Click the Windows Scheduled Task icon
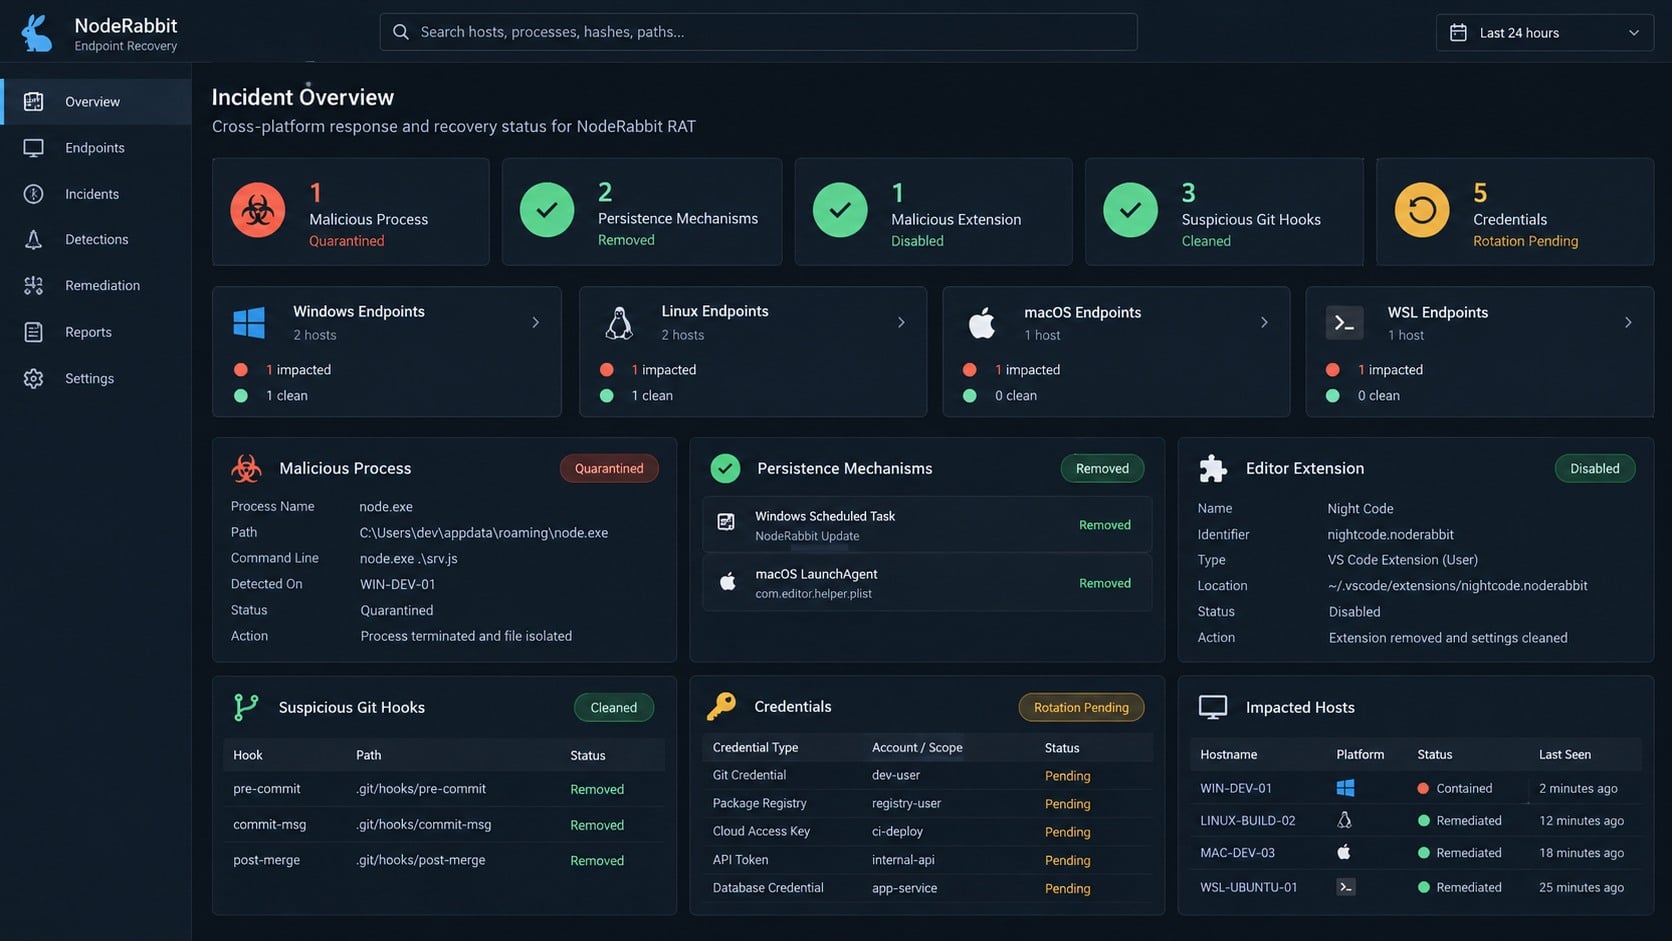Screen dimensions: 1672x941 727,522
